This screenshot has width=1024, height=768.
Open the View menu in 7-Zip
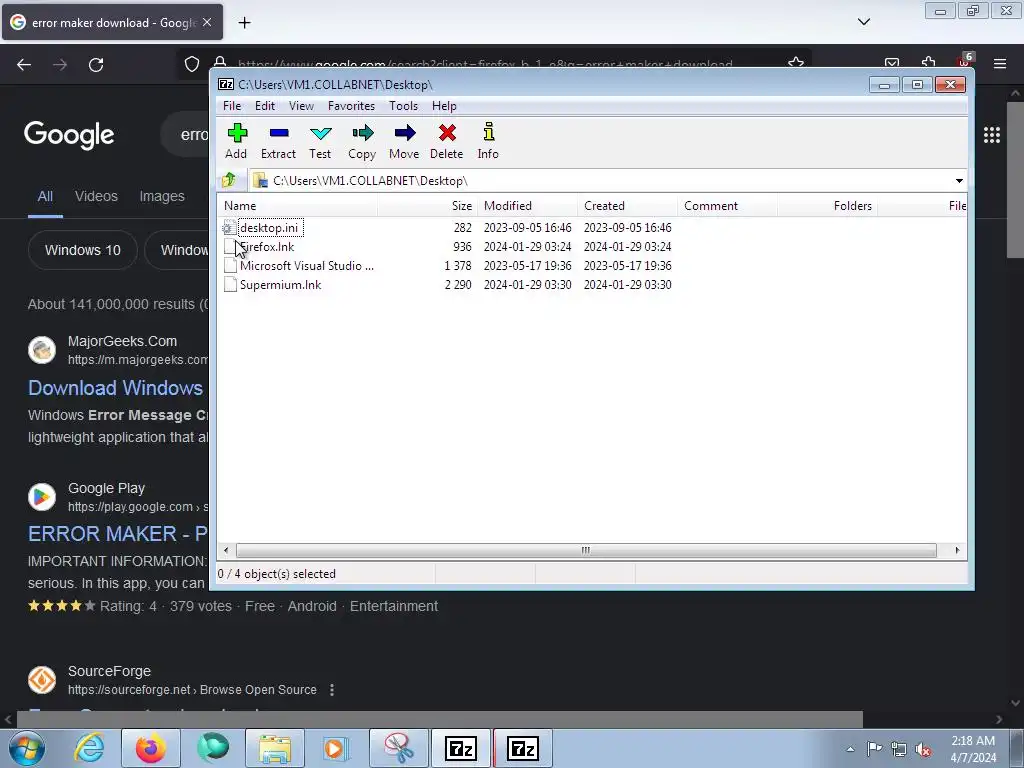[301, 106]
